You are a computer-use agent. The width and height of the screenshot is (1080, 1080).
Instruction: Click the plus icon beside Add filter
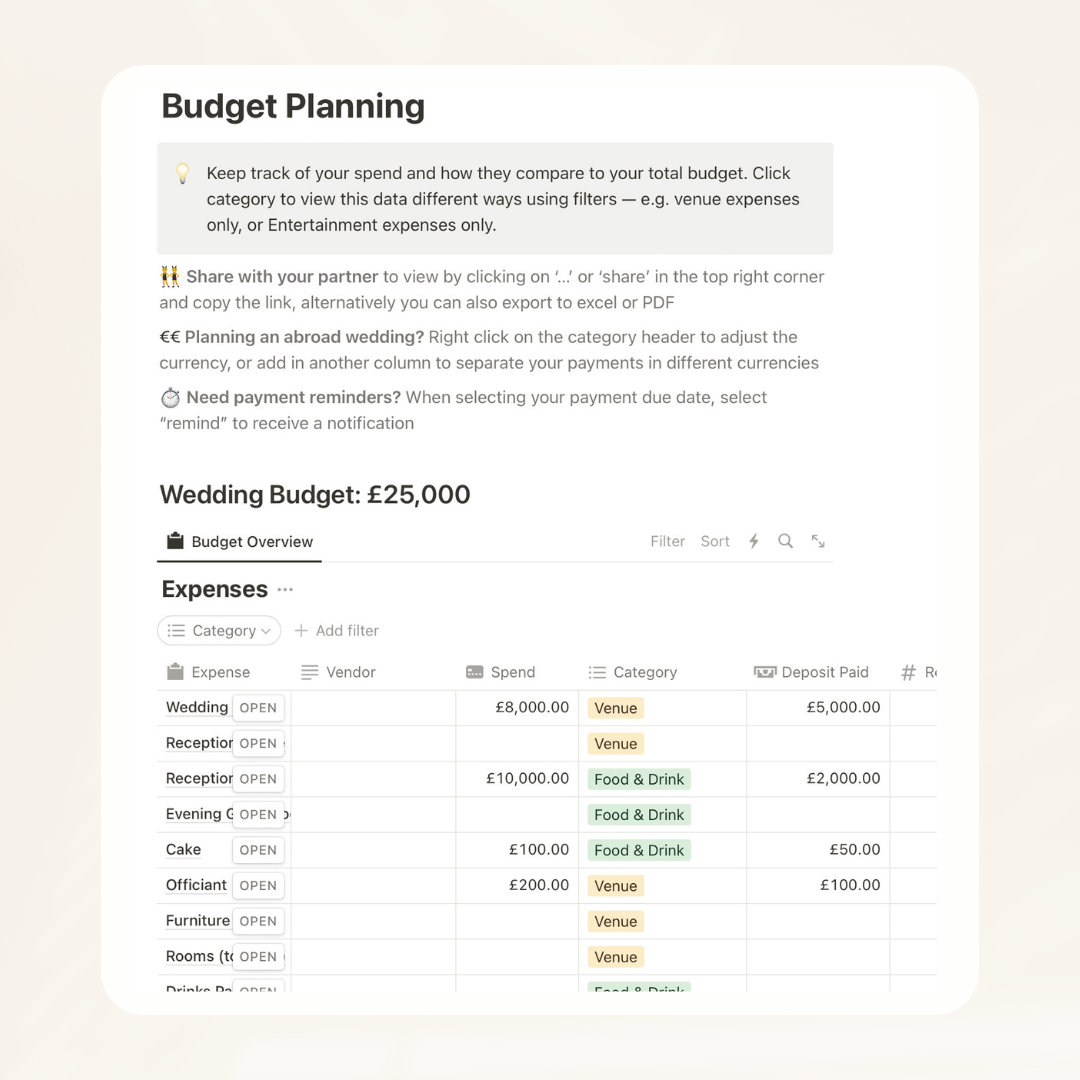click(x=301, y=631)
